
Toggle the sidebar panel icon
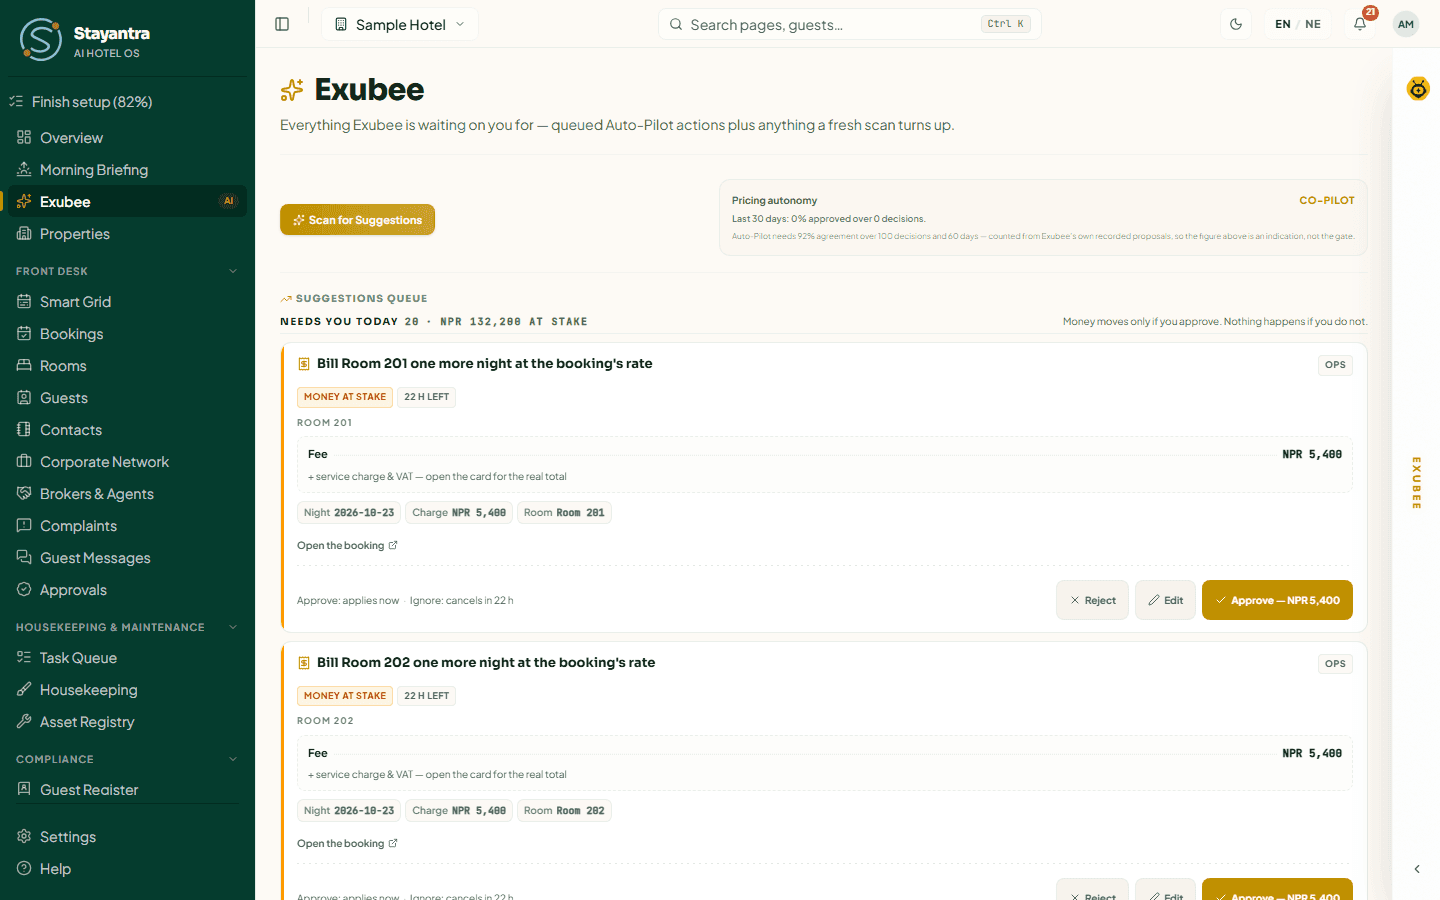click(x=282, y=24)
